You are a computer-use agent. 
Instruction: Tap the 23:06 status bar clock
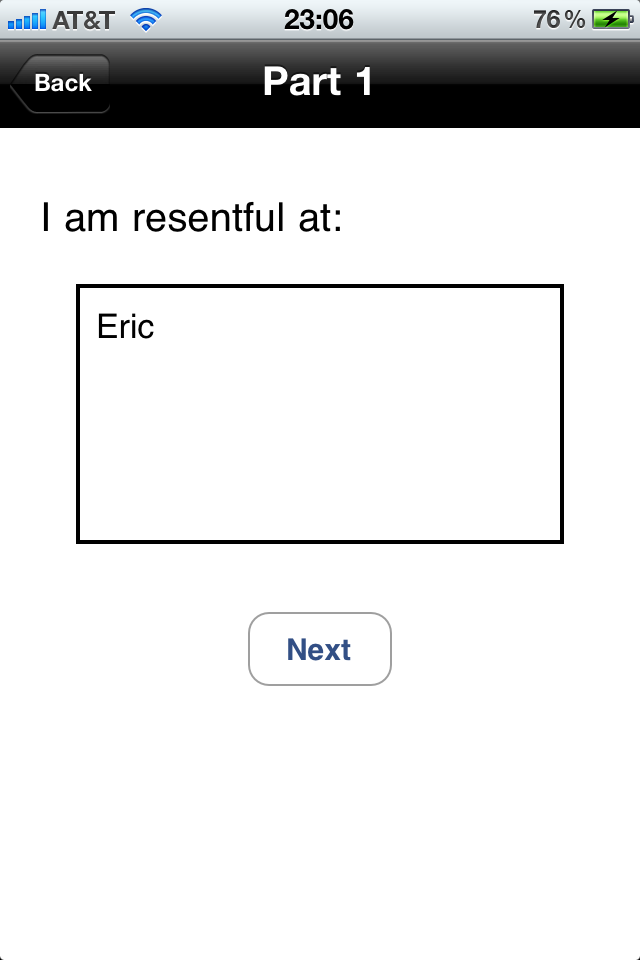coord(318,19)
